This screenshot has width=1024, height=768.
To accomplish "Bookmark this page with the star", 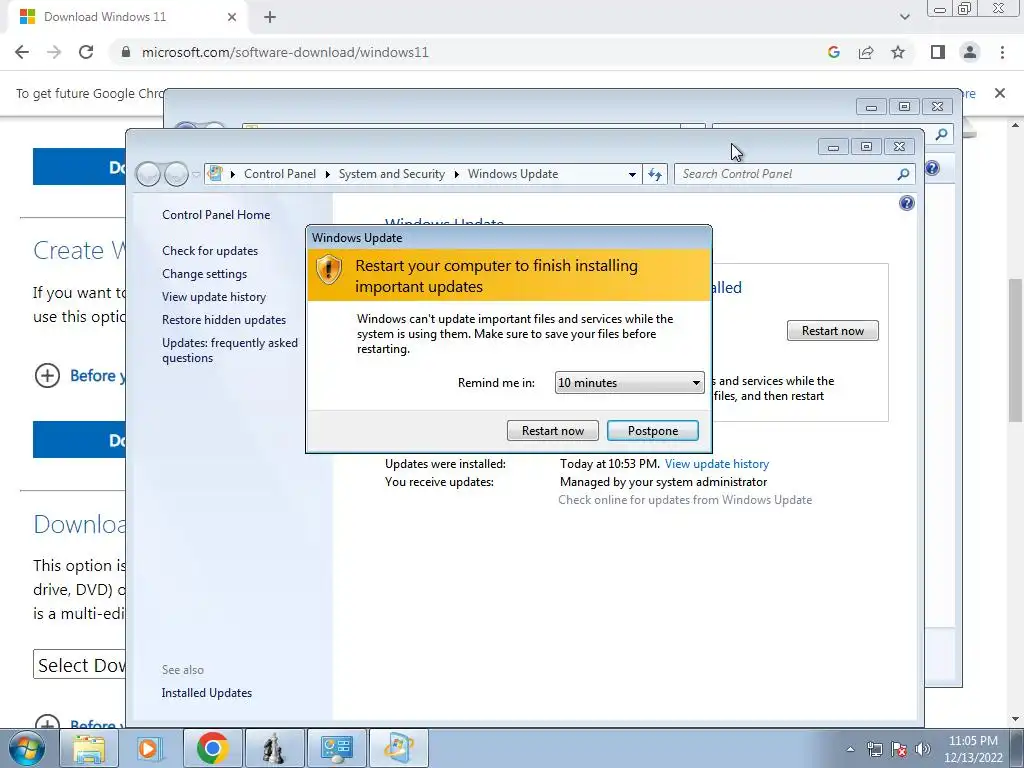I will pyautogui.click(x=898, y=52).
